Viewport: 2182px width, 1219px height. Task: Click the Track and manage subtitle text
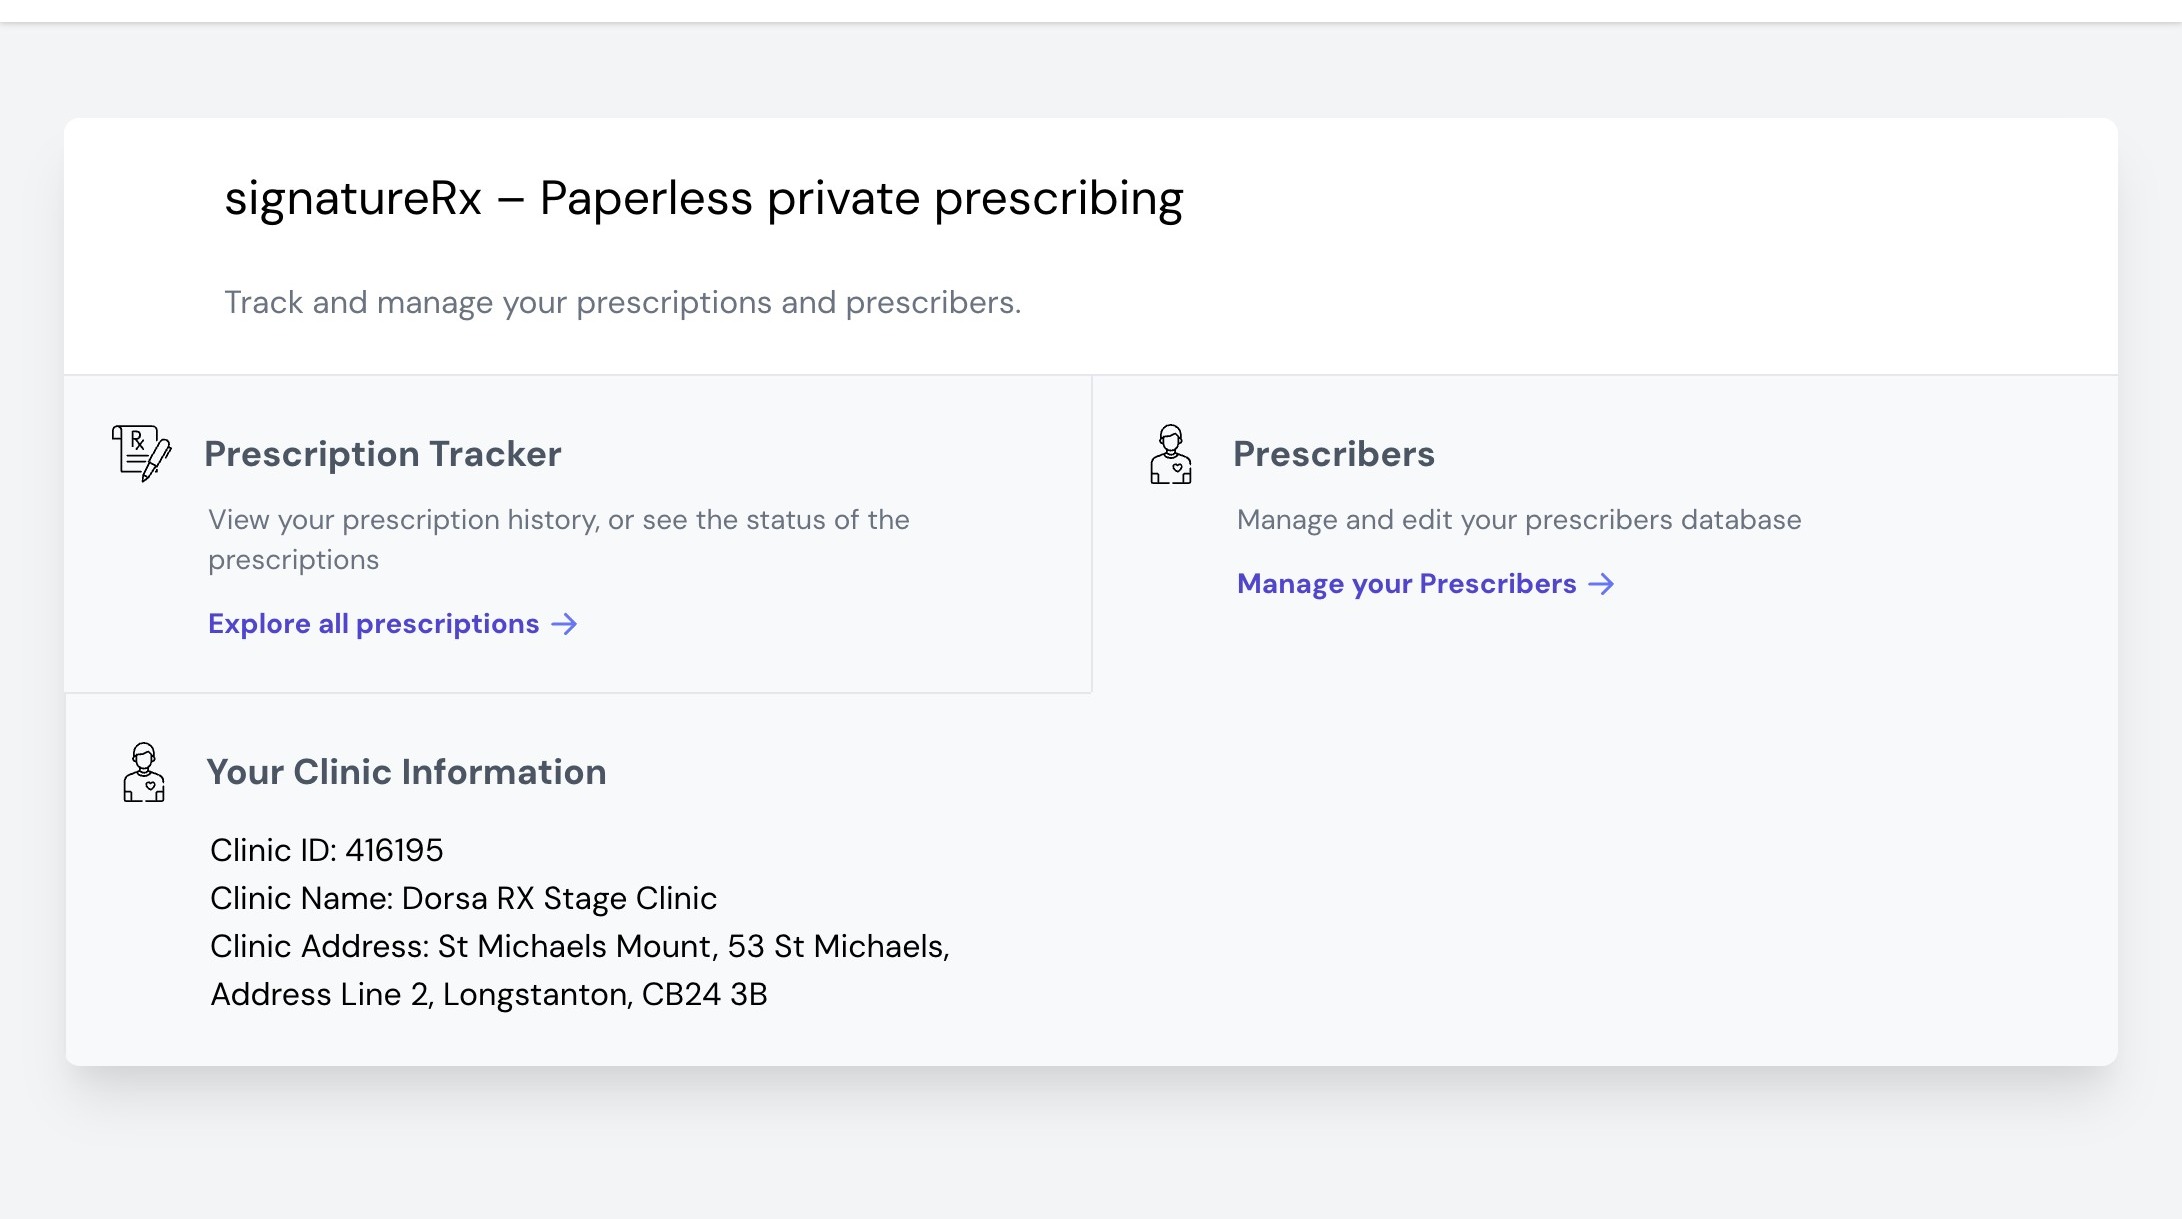pos(622,302)
